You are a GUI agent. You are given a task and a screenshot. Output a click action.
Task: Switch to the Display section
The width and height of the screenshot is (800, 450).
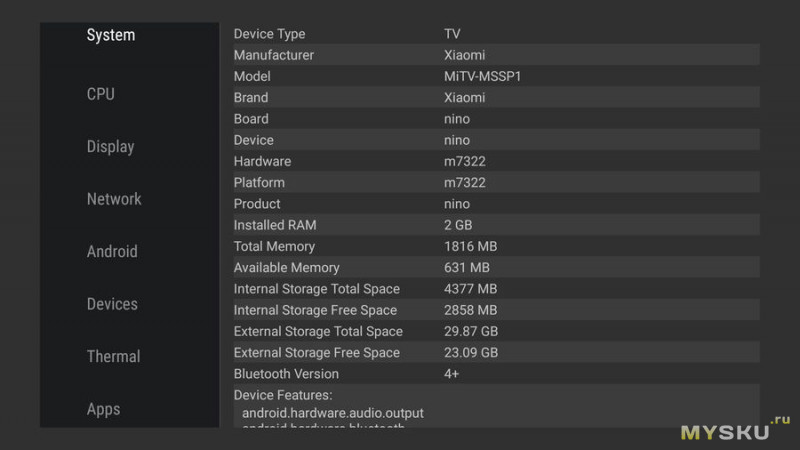[110, 147]
